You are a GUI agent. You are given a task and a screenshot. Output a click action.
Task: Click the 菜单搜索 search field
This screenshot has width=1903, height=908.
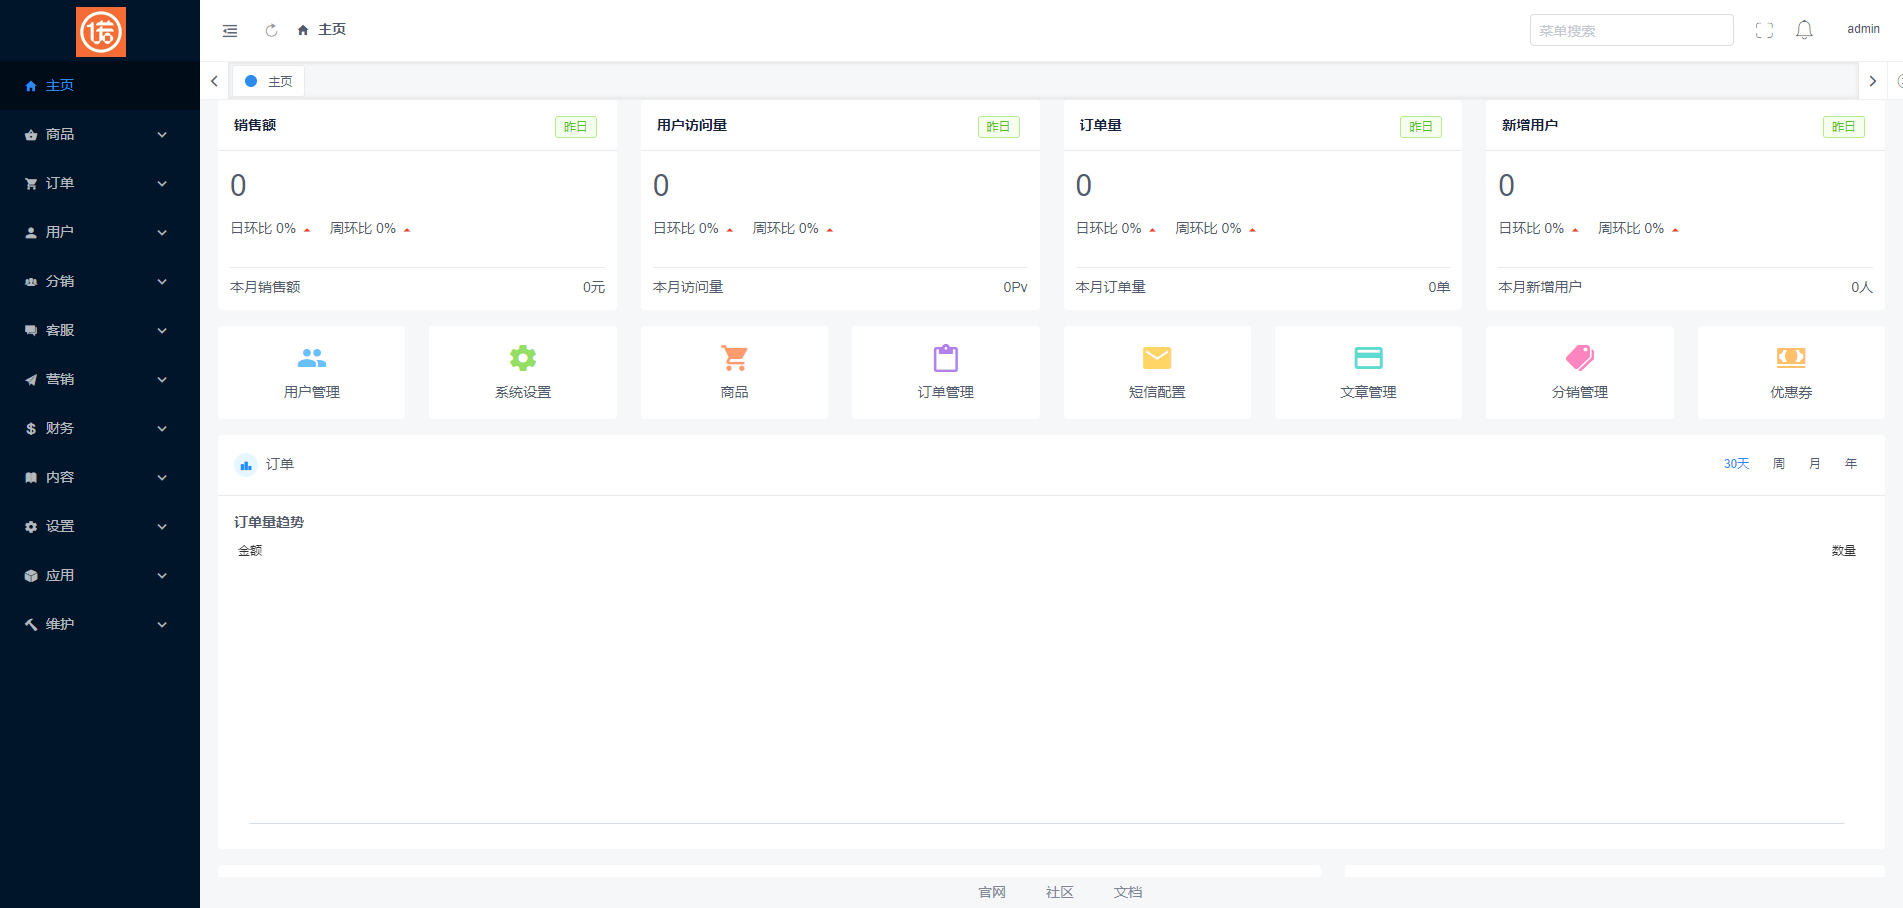[1631, 29]
